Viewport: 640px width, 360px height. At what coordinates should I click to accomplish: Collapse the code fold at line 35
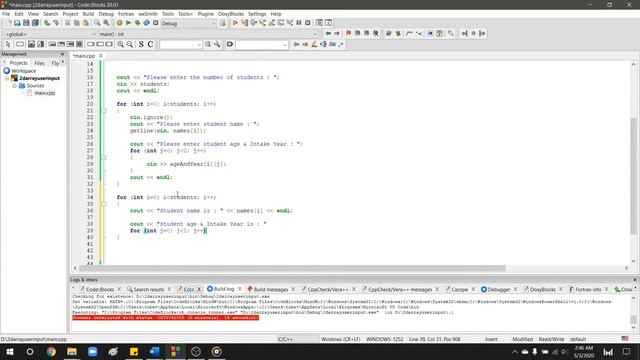click(x=104, y=204)
